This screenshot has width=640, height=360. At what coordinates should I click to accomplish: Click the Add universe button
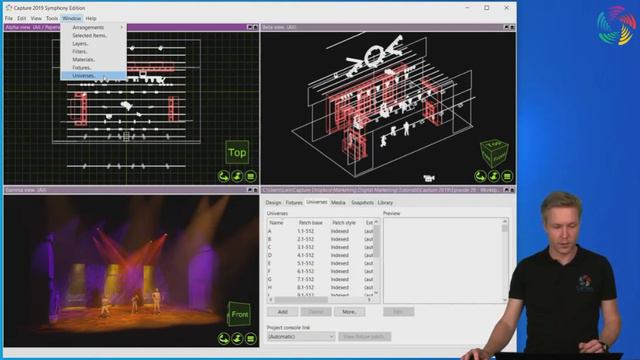point(282,312)
